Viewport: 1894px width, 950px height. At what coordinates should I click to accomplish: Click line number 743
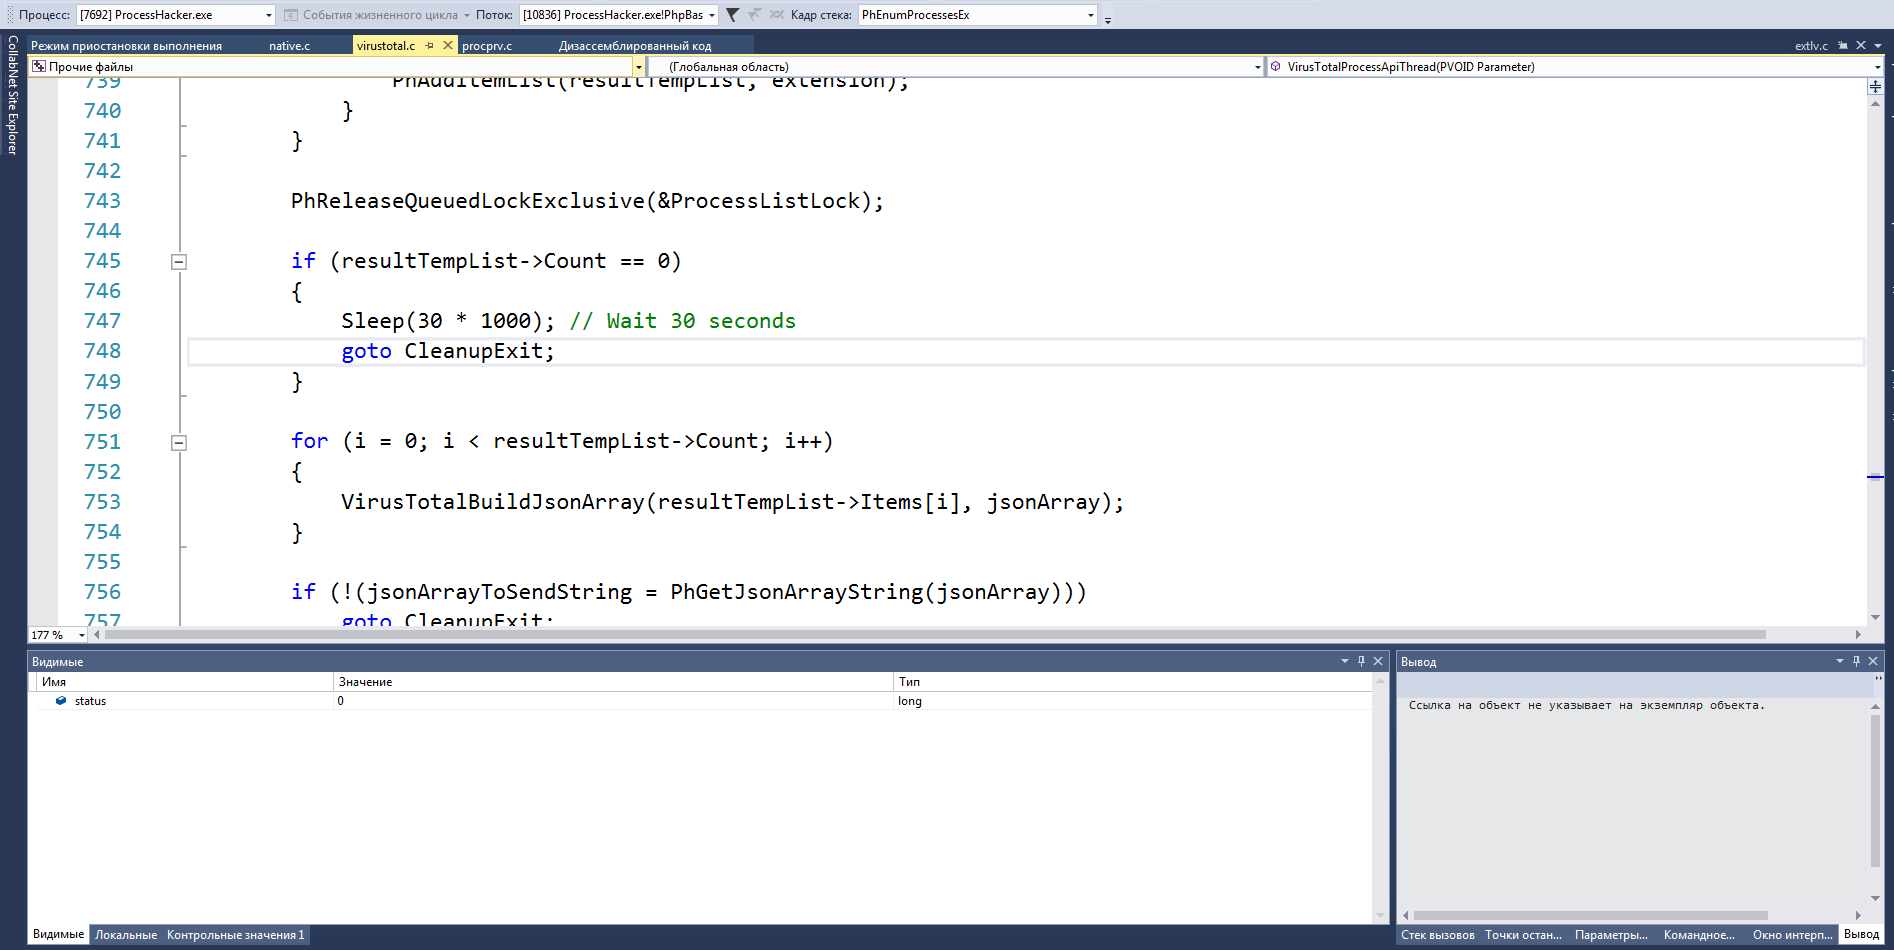(102, 201)
